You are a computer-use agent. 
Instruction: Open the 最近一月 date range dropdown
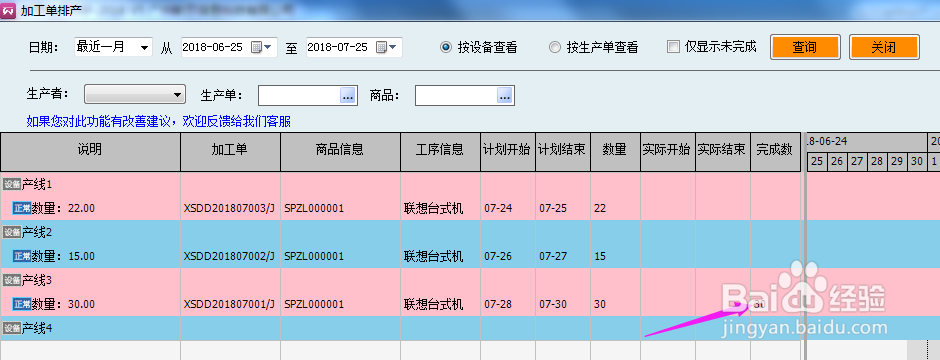pos(144,48)
